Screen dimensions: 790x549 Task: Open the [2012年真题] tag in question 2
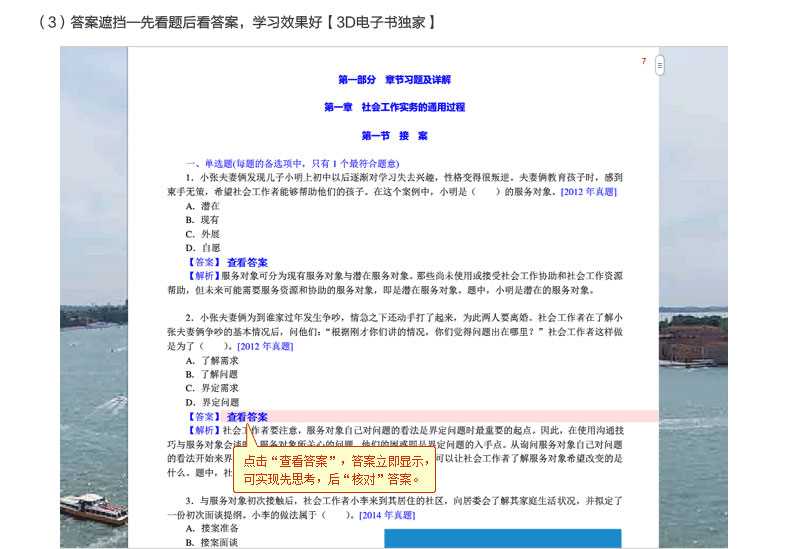coord(265,346)
